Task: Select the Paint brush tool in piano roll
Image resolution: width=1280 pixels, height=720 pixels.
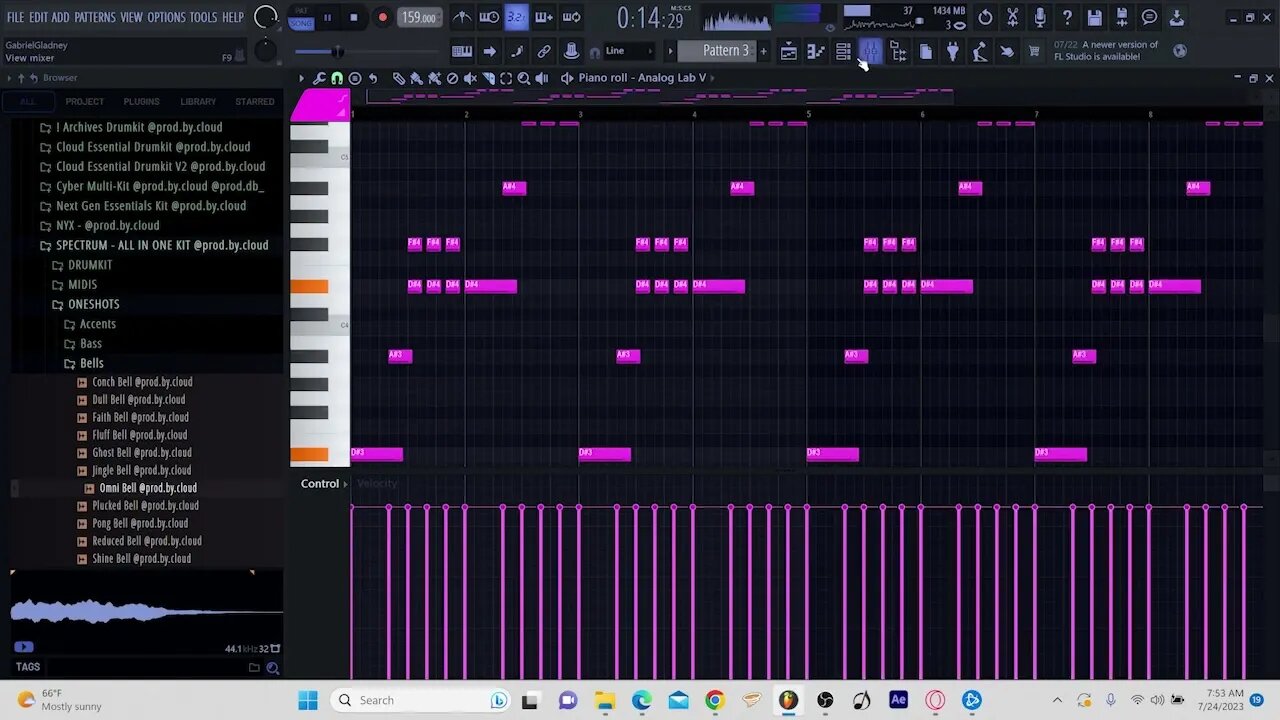Action: pos(417,78)
